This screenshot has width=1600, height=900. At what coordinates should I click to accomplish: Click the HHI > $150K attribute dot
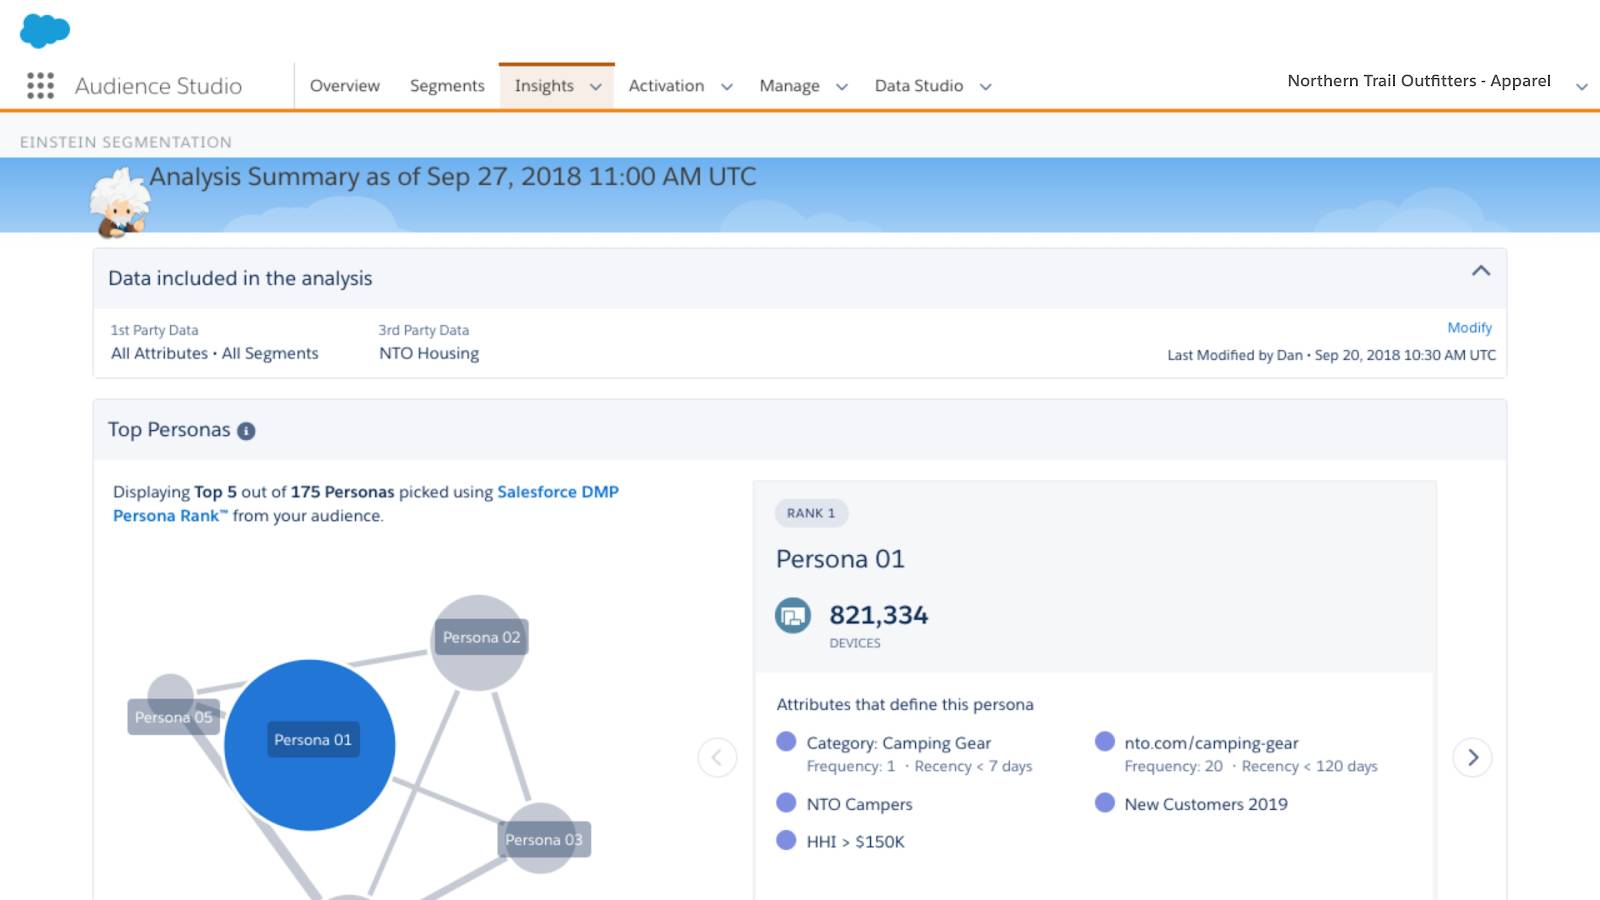(786, 841)
